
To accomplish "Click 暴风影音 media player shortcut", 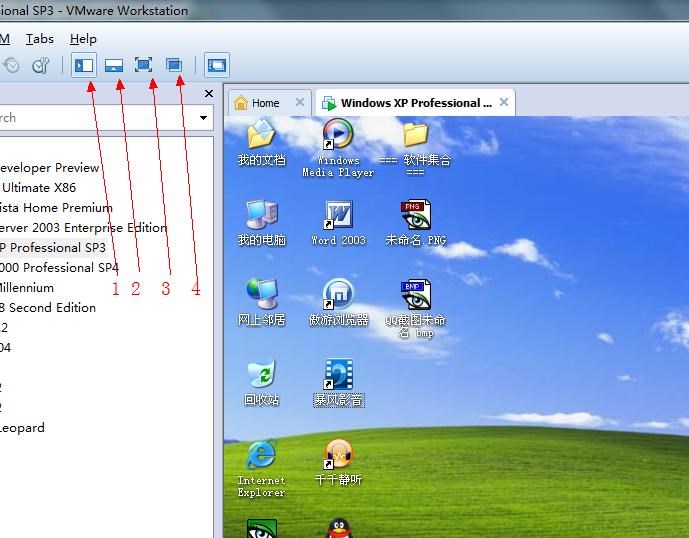I will 338,382.
